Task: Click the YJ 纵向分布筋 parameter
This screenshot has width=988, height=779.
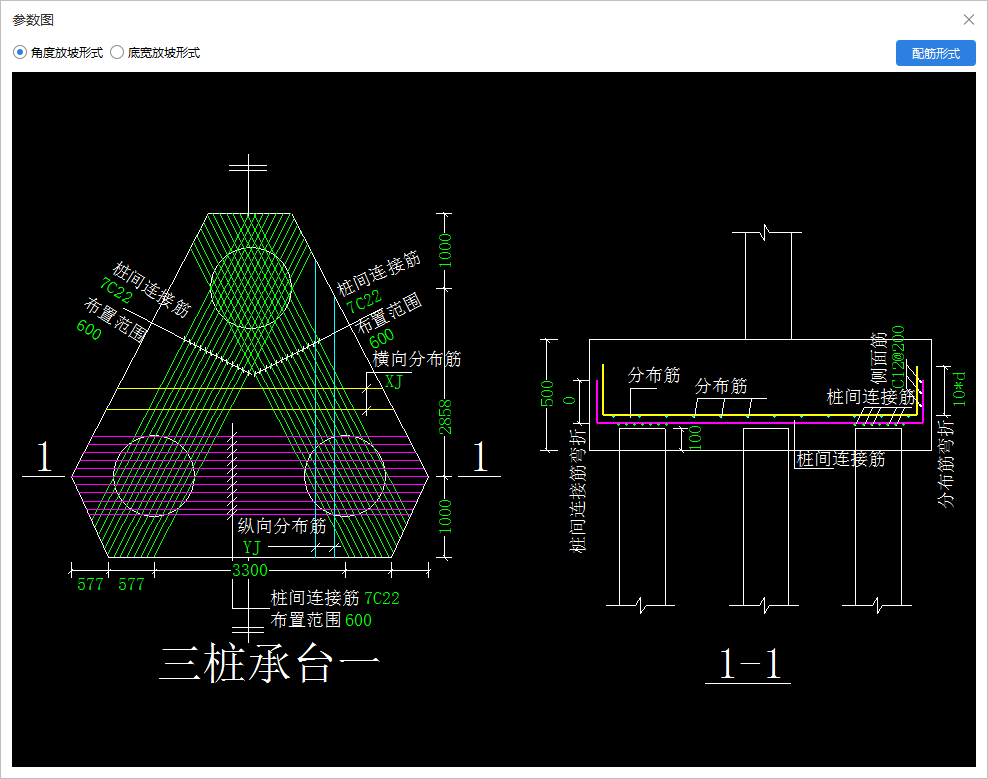Action: (251, 547)
